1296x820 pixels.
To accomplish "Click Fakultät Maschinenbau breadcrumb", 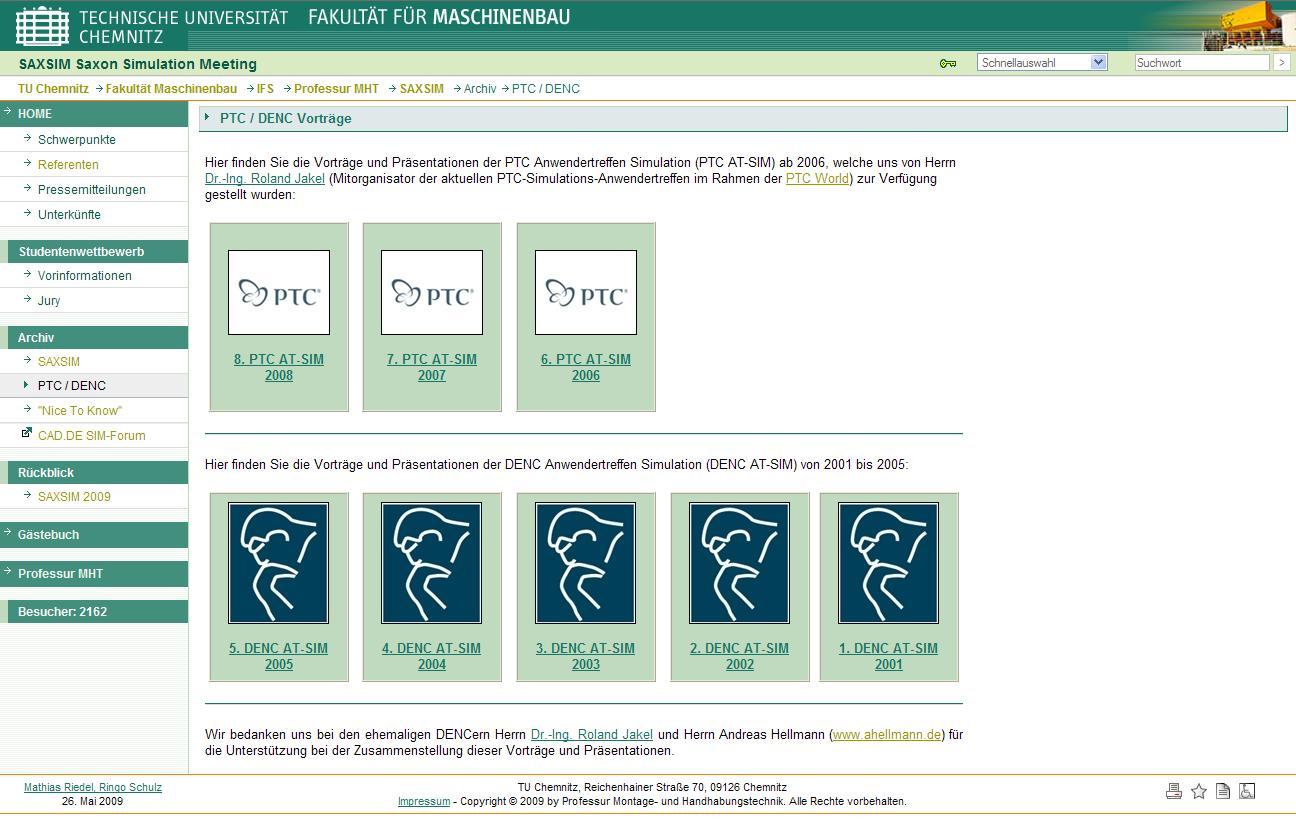I will 171,89.
